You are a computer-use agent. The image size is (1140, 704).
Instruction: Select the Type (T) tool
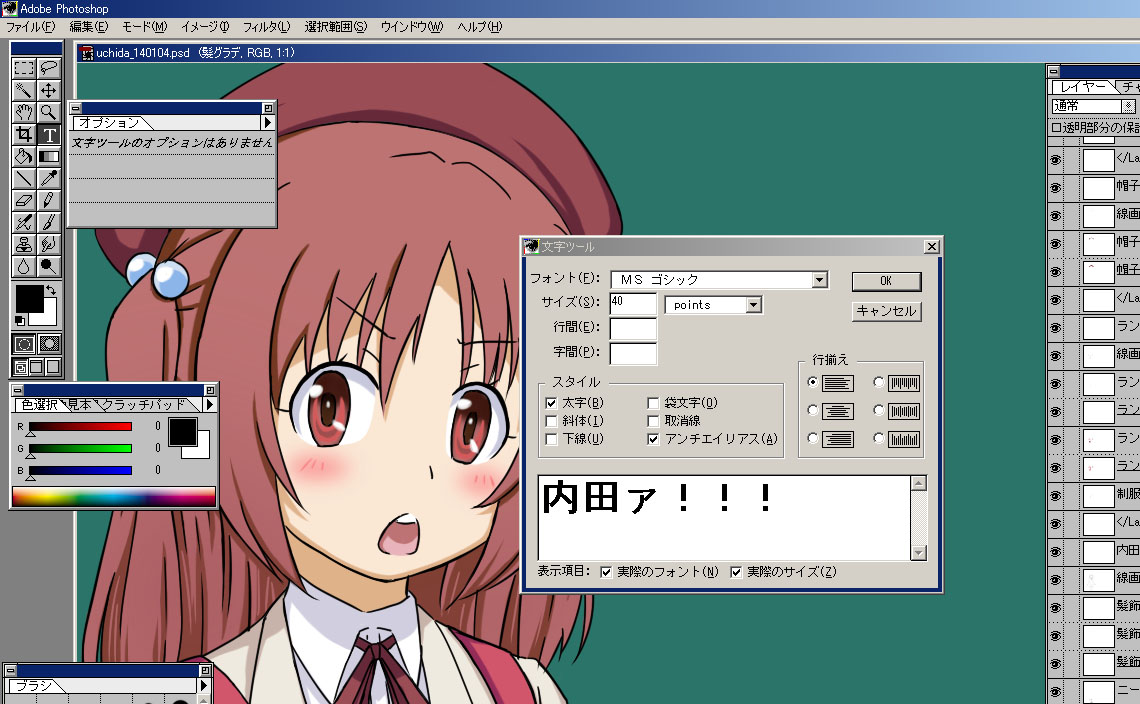click(x=49, y=135)
